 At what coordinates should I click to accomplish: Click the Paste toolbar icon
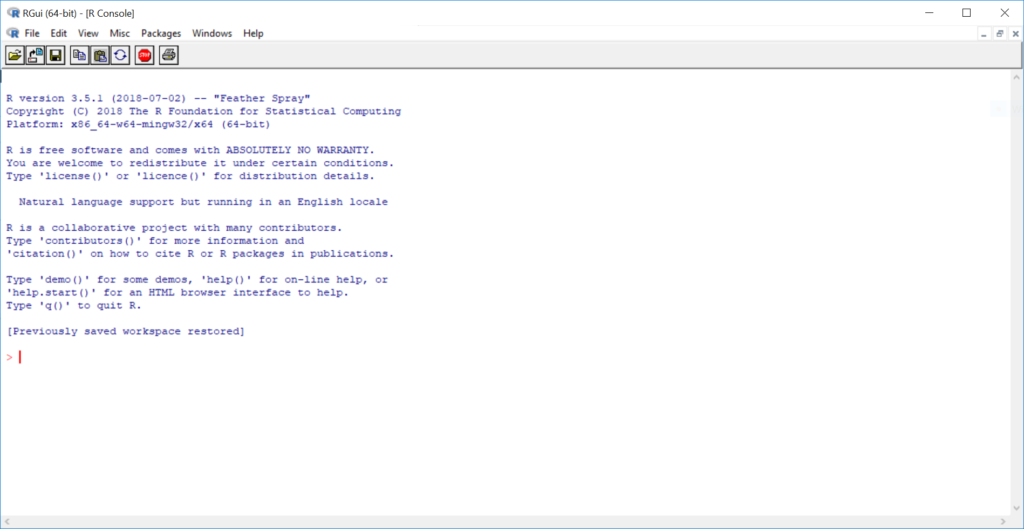(x=100, y=55)
